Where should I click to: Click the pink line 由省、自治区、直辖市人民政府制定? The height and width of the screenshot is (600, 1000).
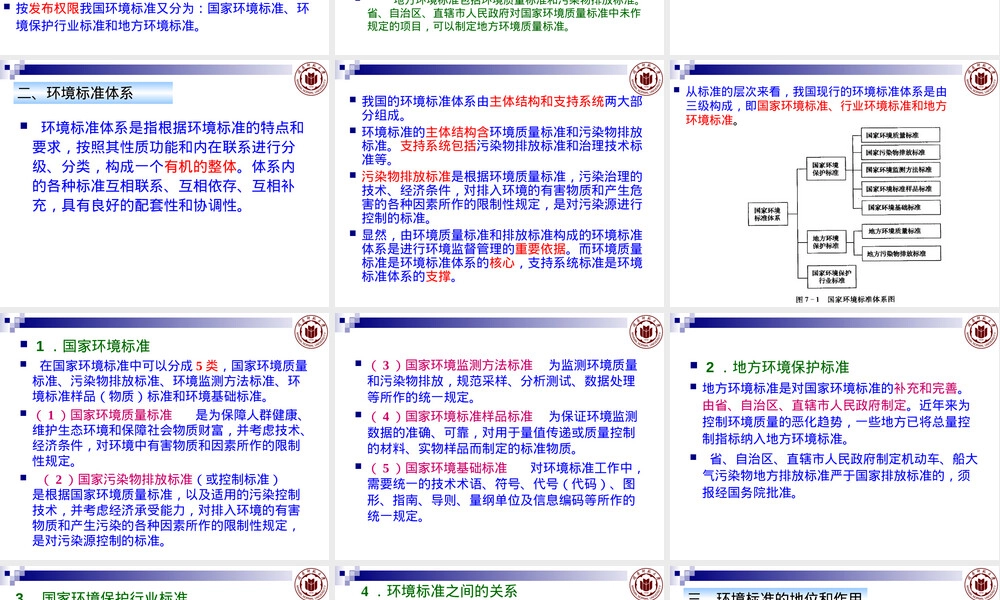[x=804, y=405]
